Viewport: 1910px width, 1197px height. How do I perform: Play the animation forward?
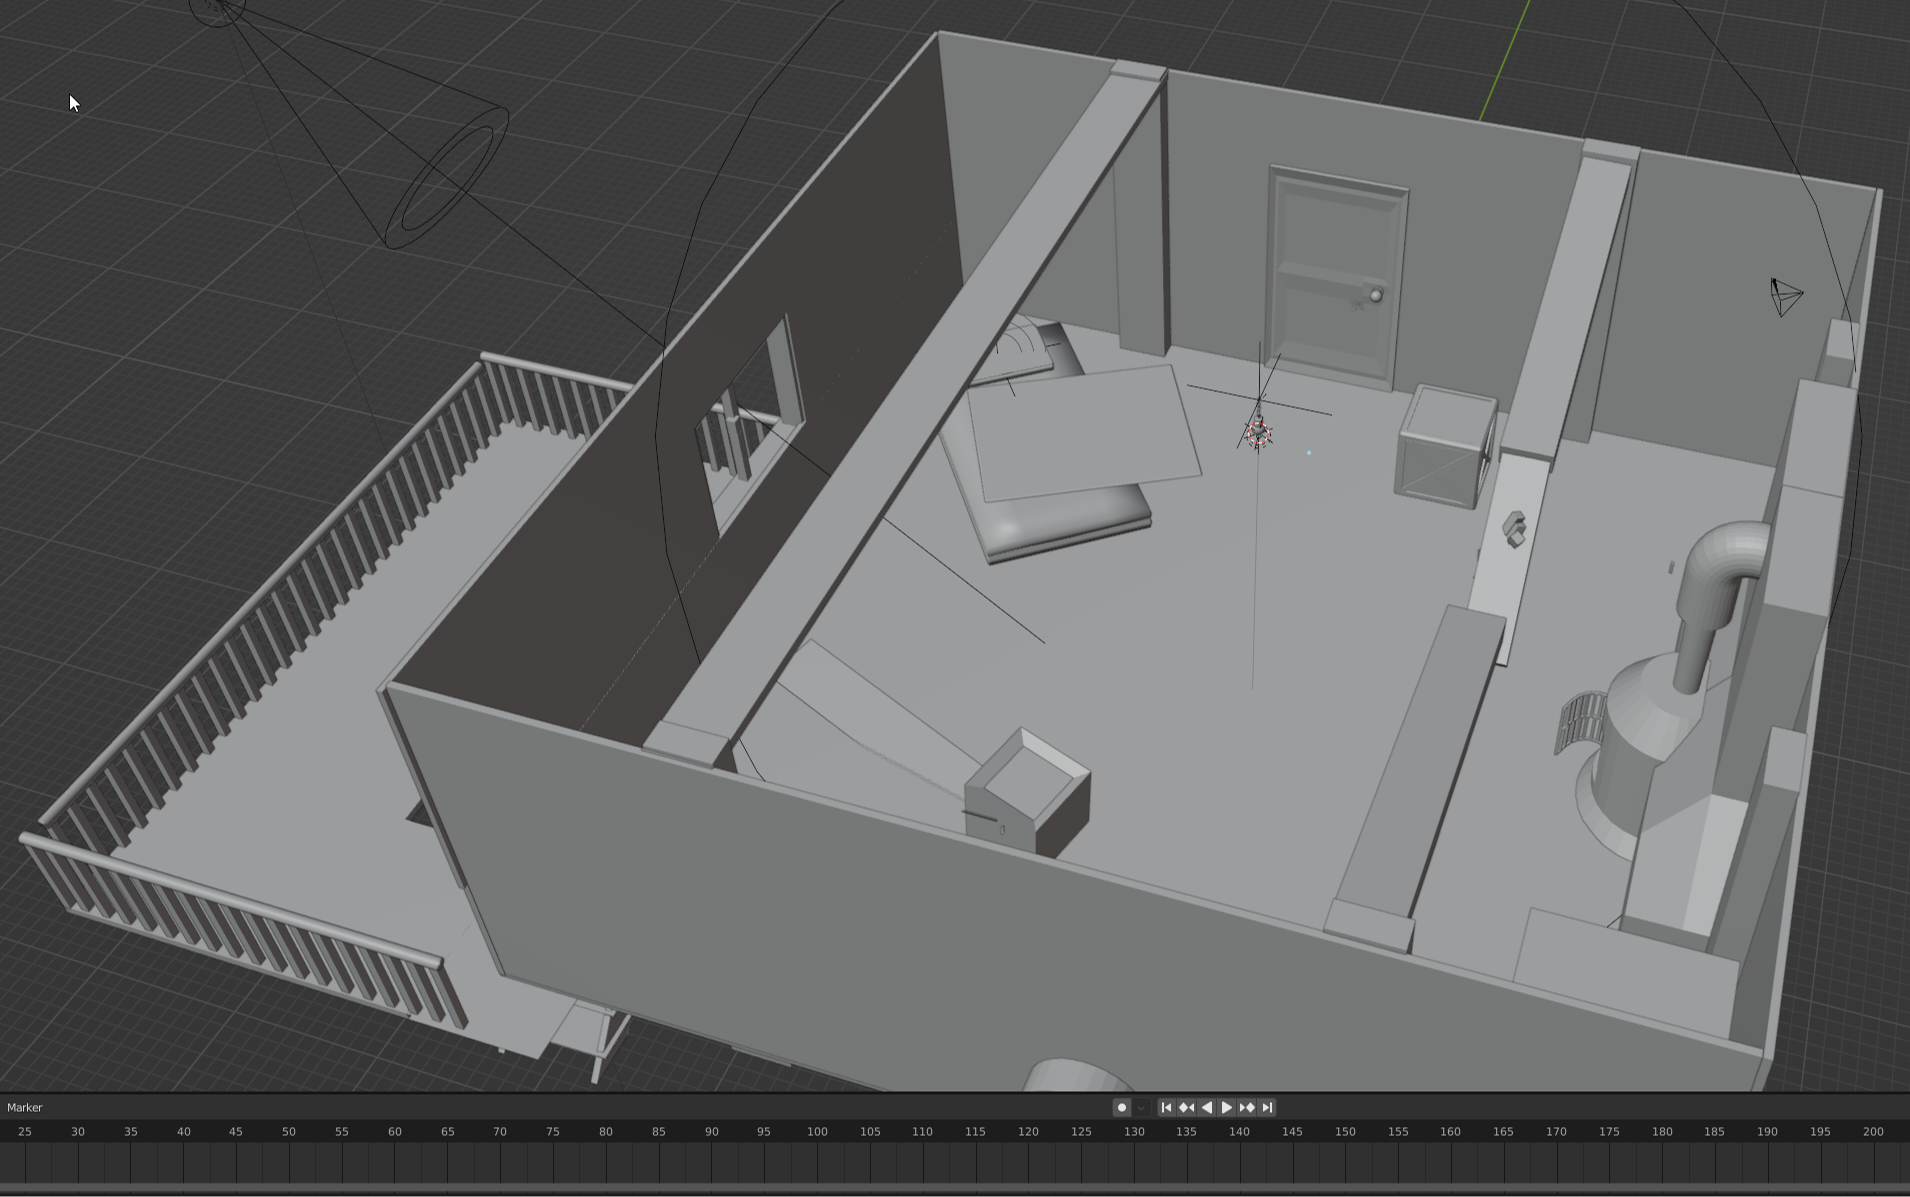(x=1227, y=1107)
